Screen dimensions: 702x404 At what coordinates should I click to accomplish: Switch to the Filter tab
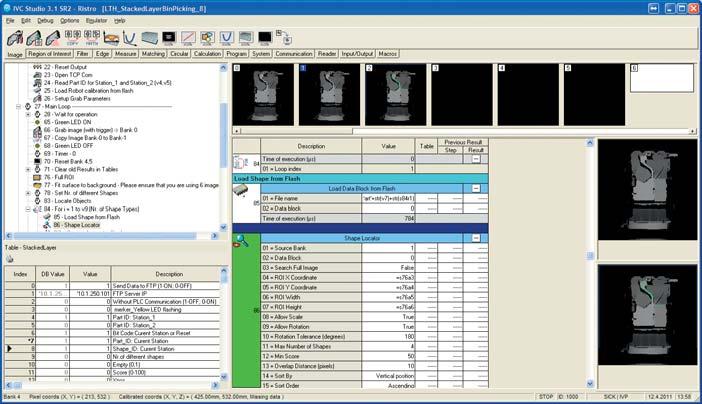click(x=83, y=54)
